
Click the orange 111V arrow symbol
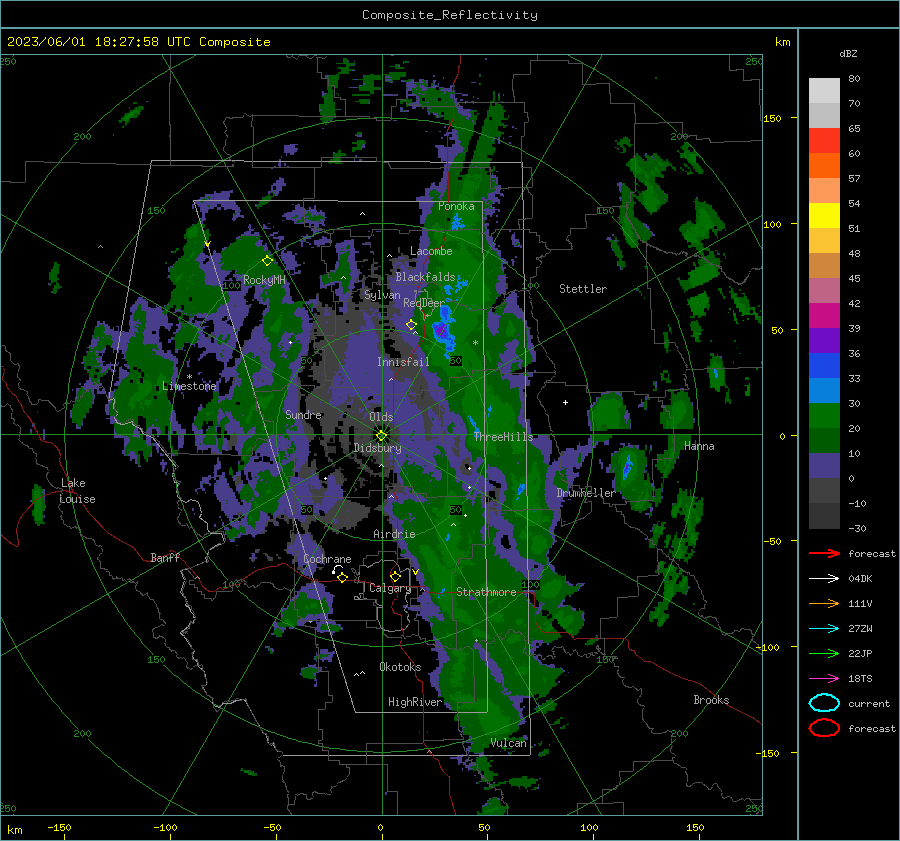click(x=824, y=603)
